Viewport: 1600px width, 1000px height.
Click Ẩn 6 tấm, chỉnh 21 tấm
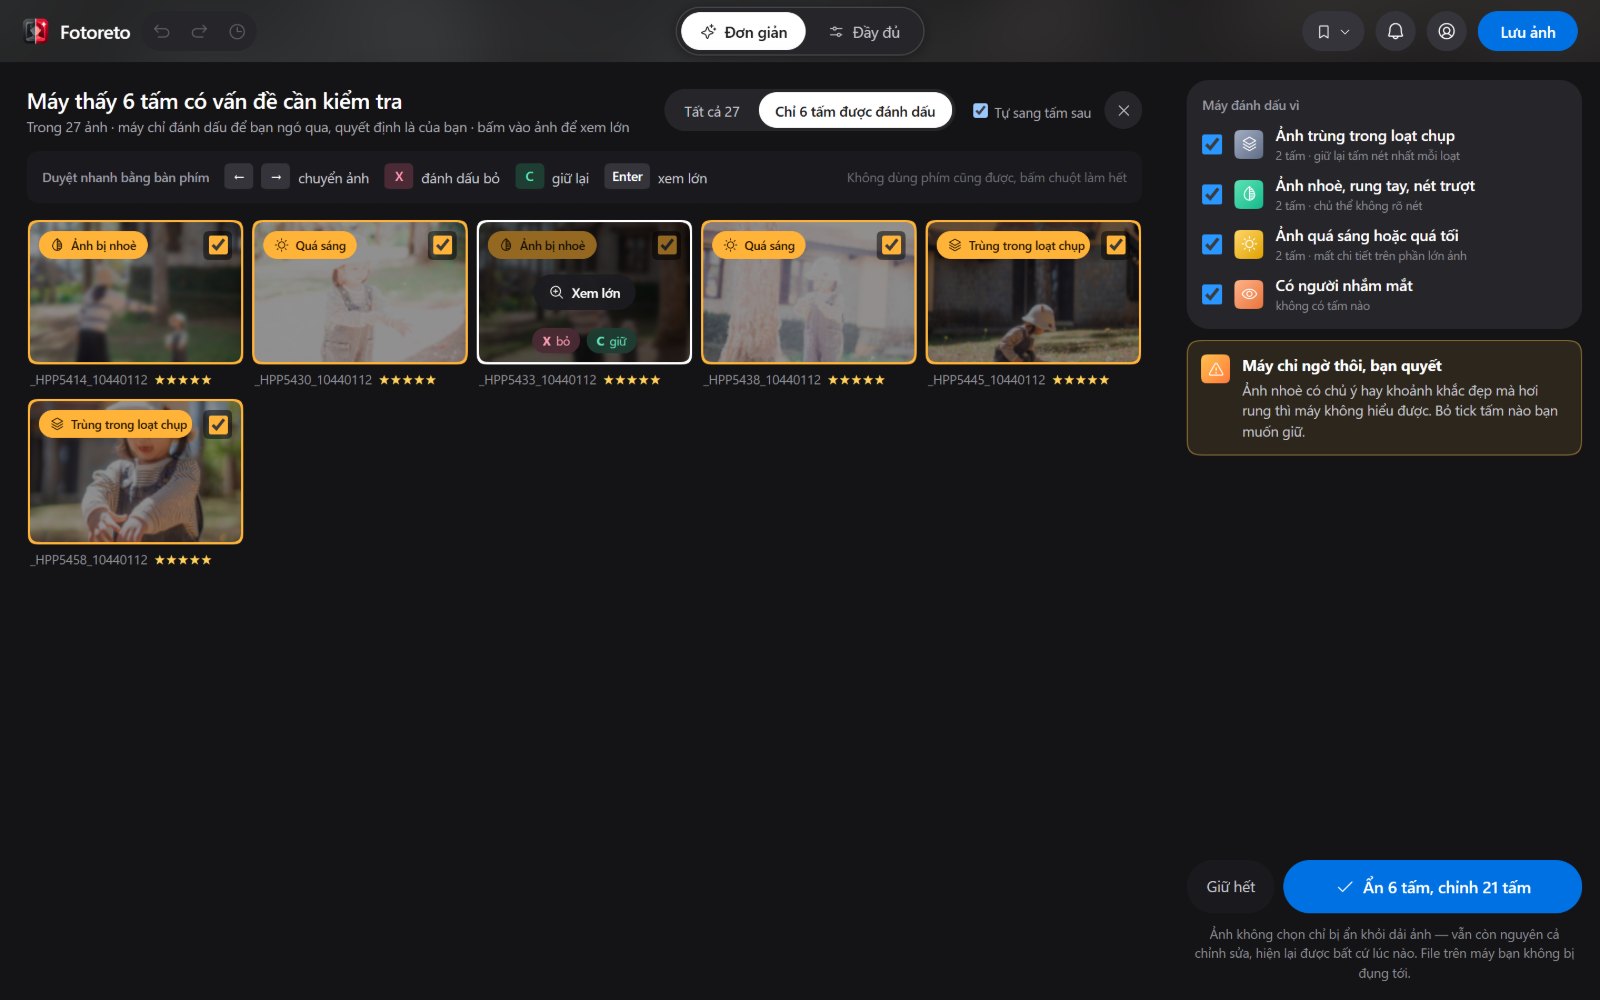(x=1432, y=887)
